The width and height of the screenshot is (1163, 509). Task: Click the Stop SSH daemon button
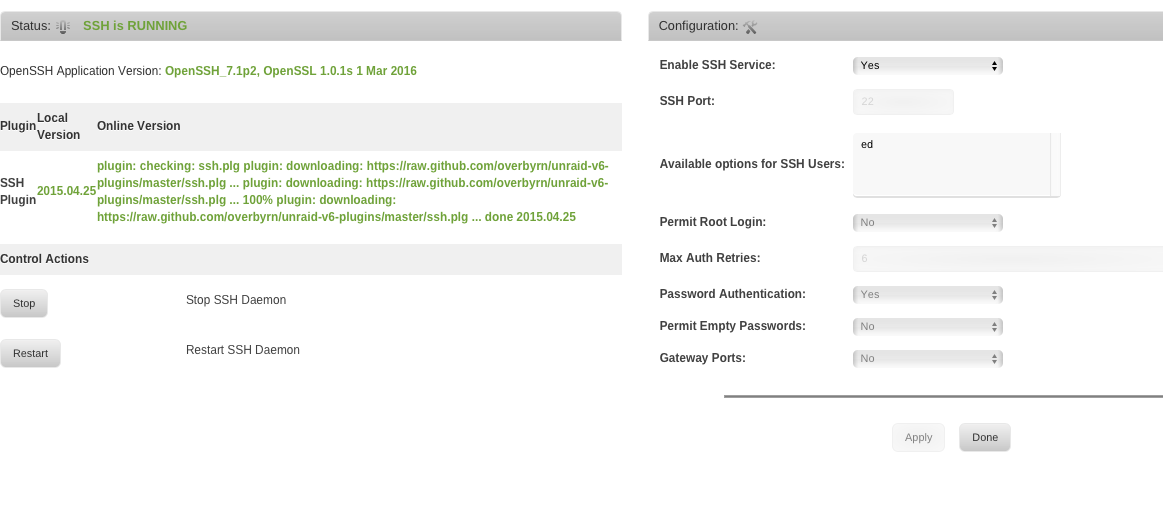pos(24,303)
